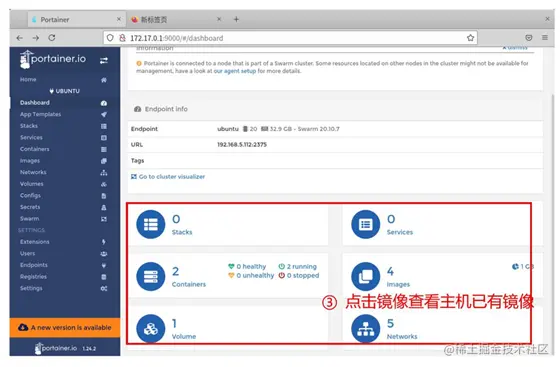Click the Pocket save icon in toolbar
560x367 pixels.
(x=529, y=37)
